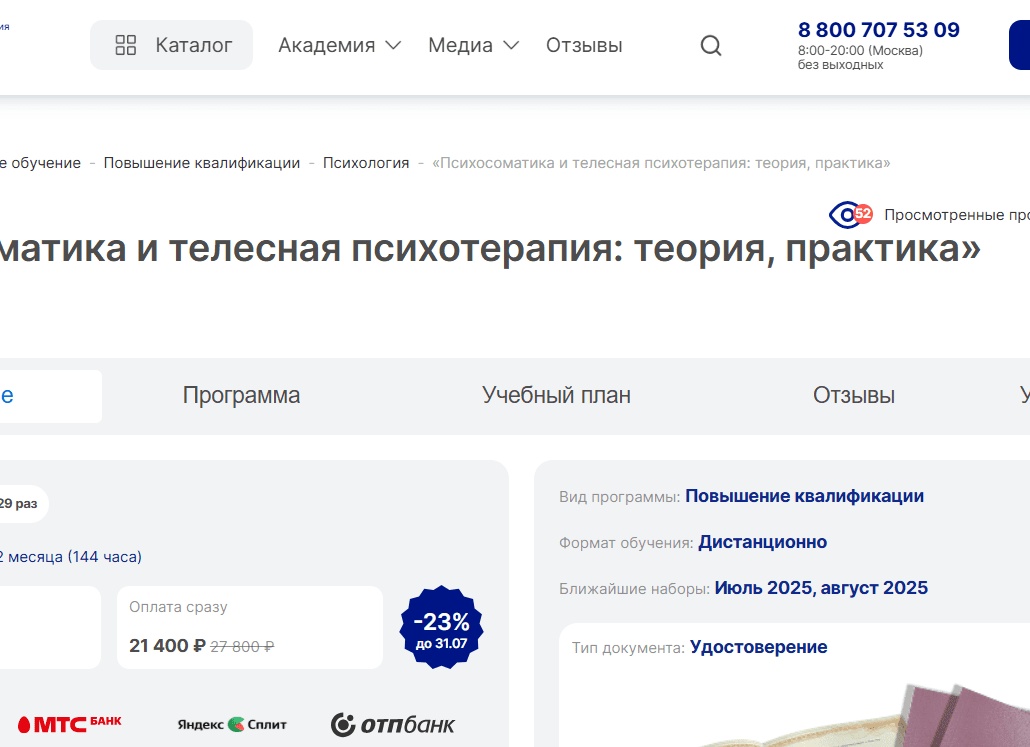Click the -23% discount badge
The image size is (1030, 747).
coord(441,627)
